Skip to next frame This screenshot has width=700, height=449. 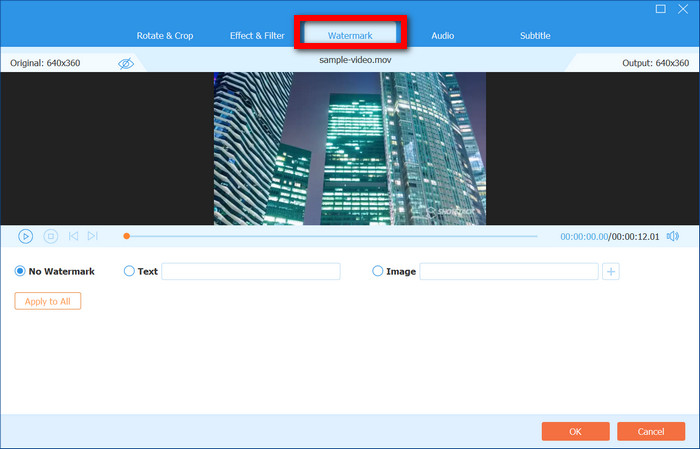(x=92, y=236)
